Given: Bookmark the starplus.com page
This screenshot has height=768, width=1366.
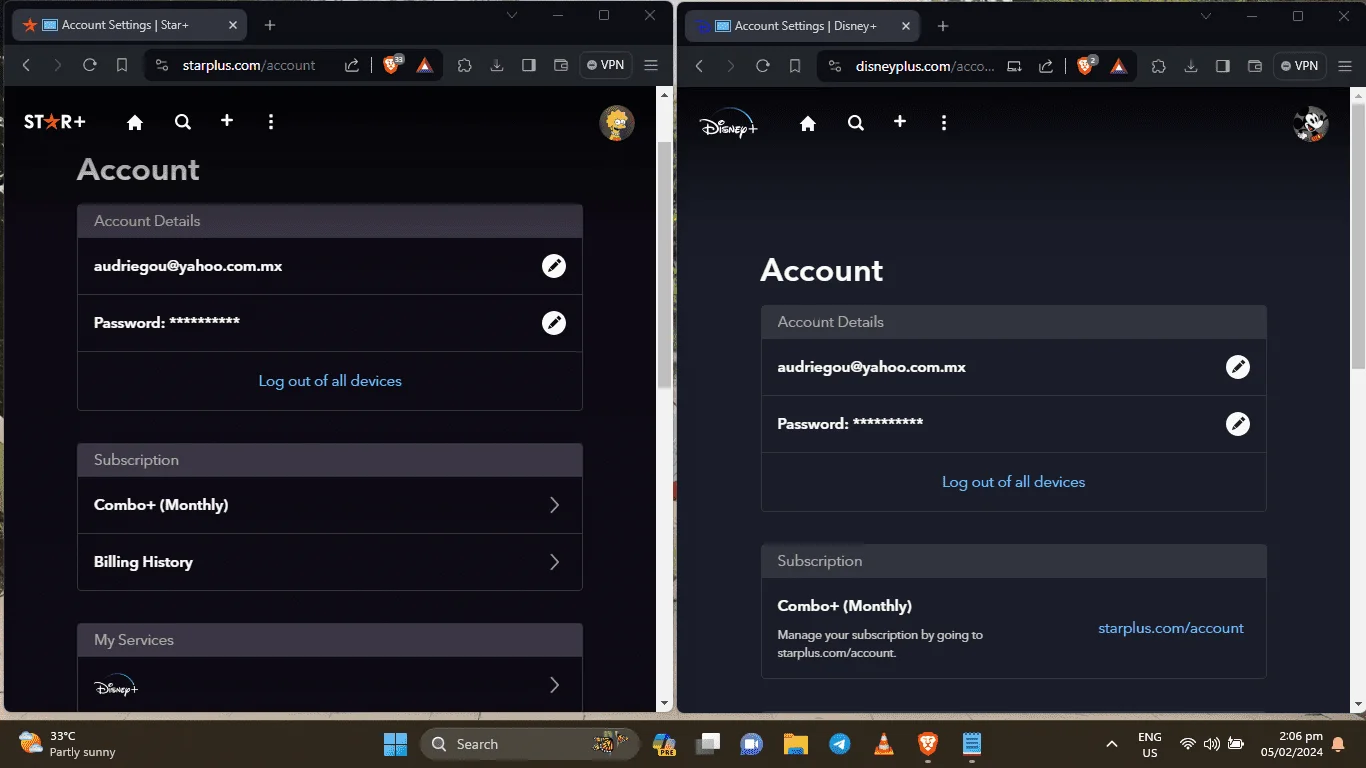Looking at the screenshot, I should pos(121,65).
